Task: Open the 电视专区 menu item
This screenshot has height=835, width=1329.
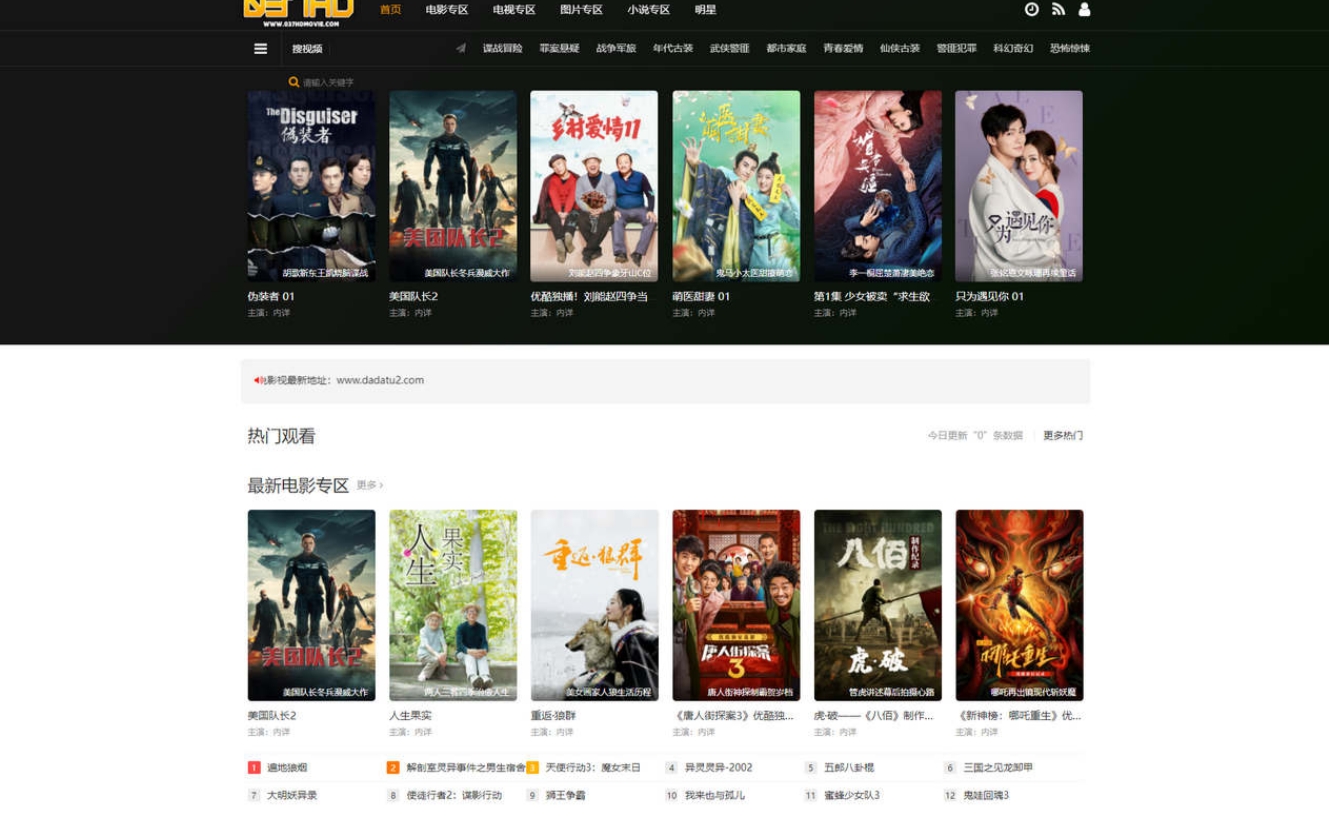Action: (x=514, y=10)
